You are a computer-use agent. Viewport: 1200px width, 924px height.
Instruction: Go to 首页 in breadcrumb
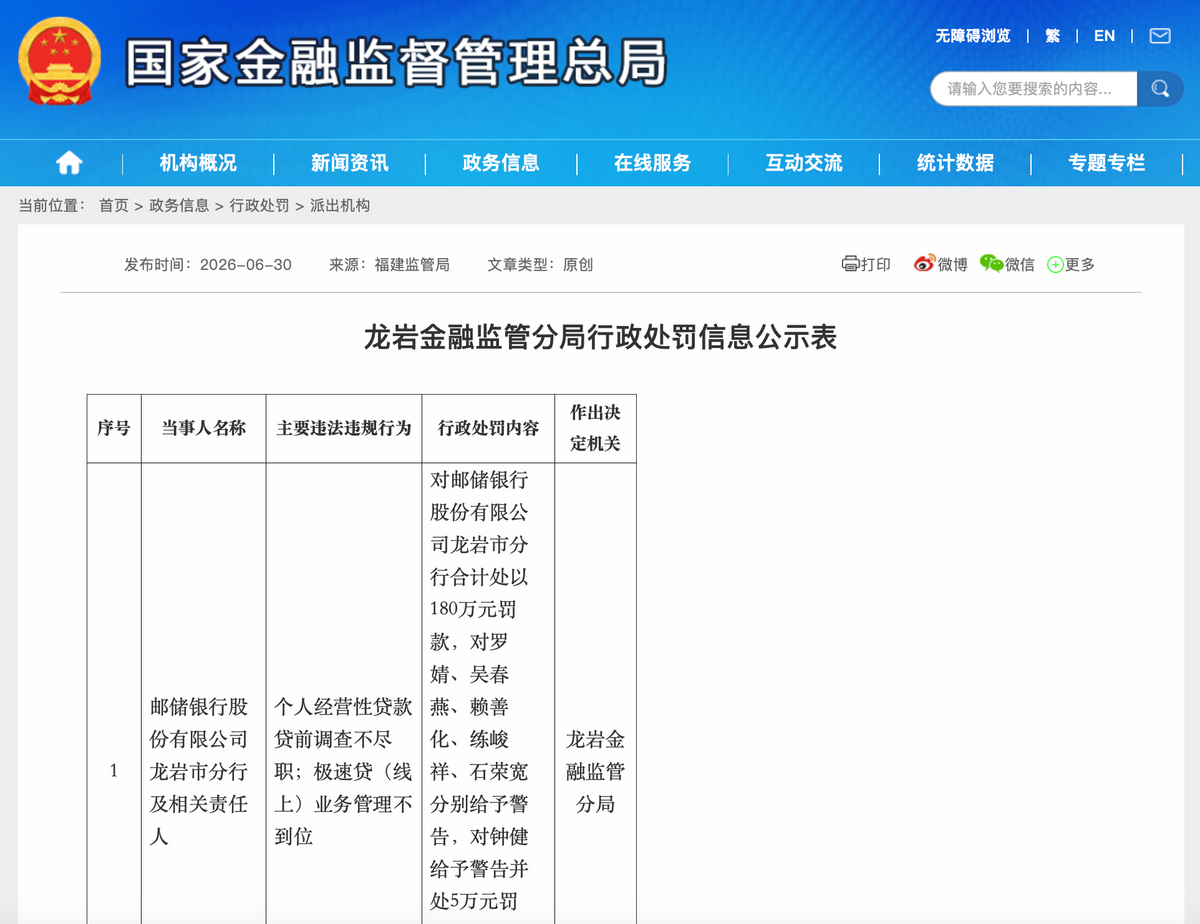pos(114,205)
